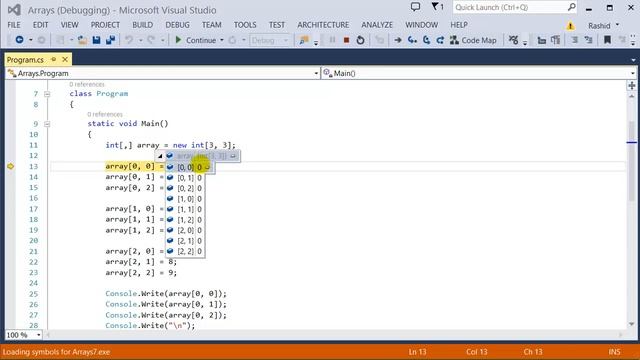Screen dimensions: 640x360
Task: Click the Quick Launch magnifier icon
Action: [x=571, y=7]
